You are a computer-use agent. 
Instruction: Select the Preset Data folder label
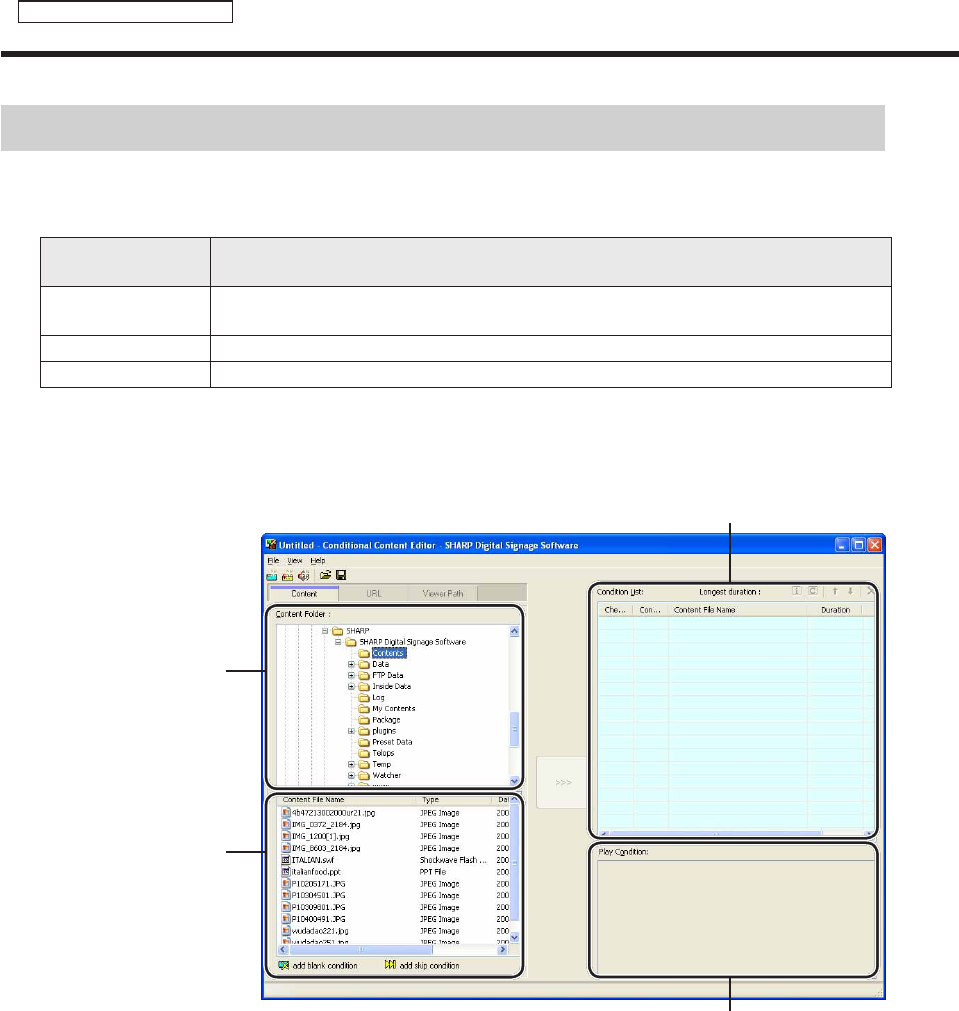392,742
